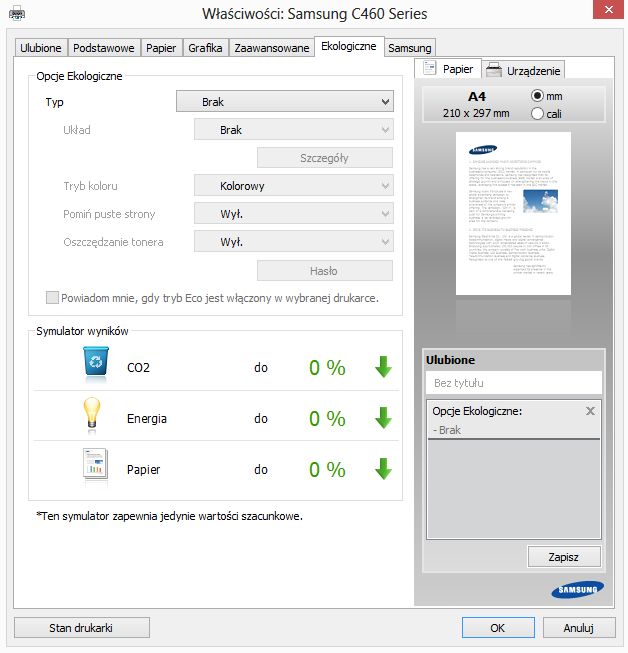Image resolution: width=628 pixels, height=653 pixels.
Task: Open Stan drukarki status button
Action: click(82, 628)
